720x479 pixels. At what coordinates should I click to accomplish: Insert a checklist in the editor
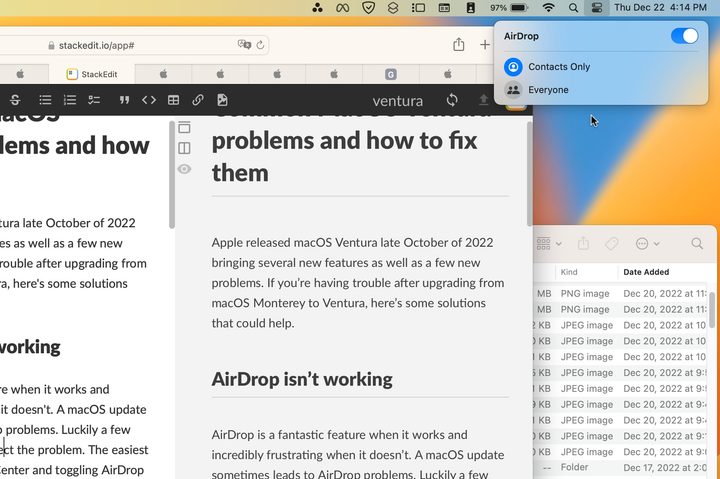pyautogui.click(x=94, y=100)
